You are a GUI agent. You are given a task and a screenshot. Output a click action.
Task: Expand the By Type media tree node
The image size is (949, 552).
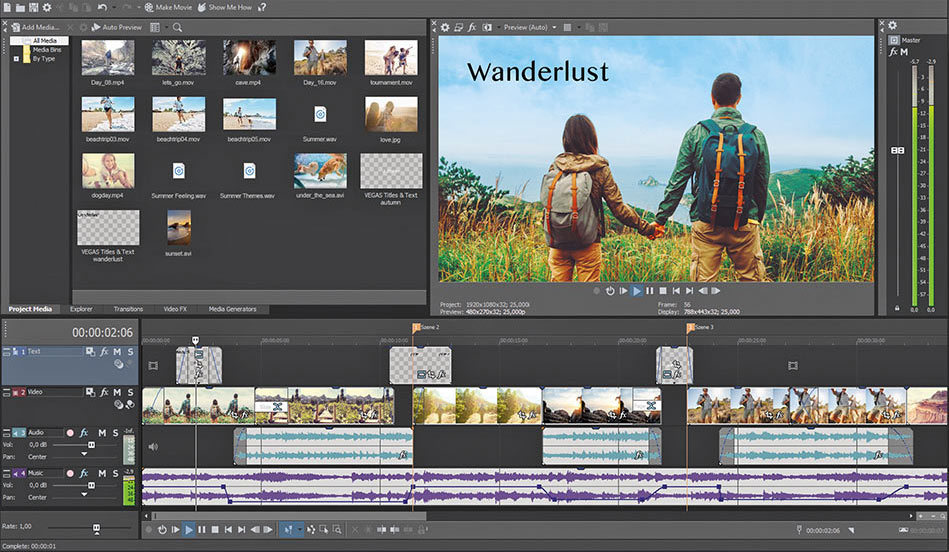(16, 59)
